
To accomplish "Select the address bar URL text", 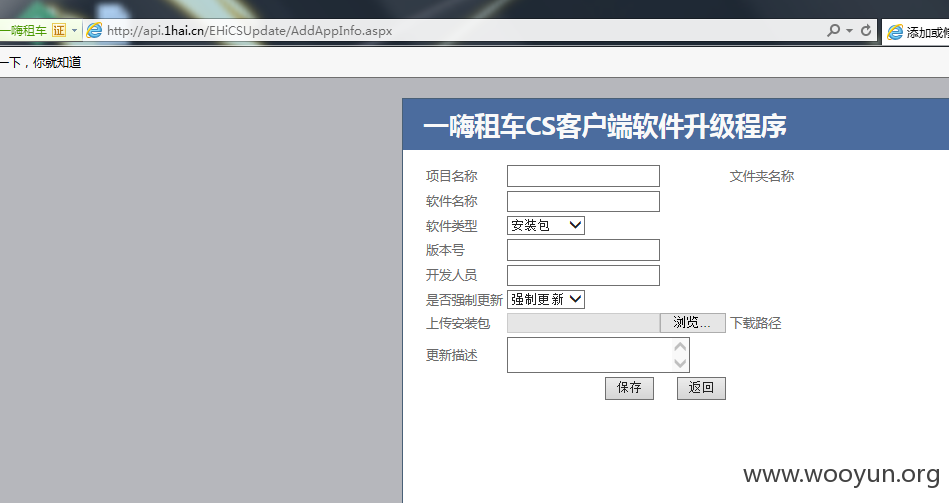I will 249,30.
